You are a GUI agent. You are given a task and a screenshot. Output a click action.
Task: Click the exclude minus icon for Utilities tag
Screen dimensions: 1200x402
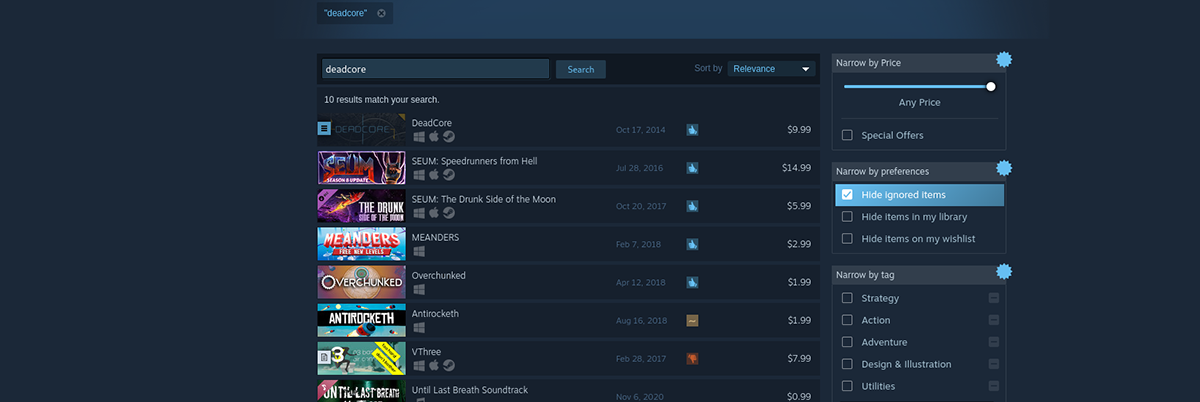click(x=994, y=386)
